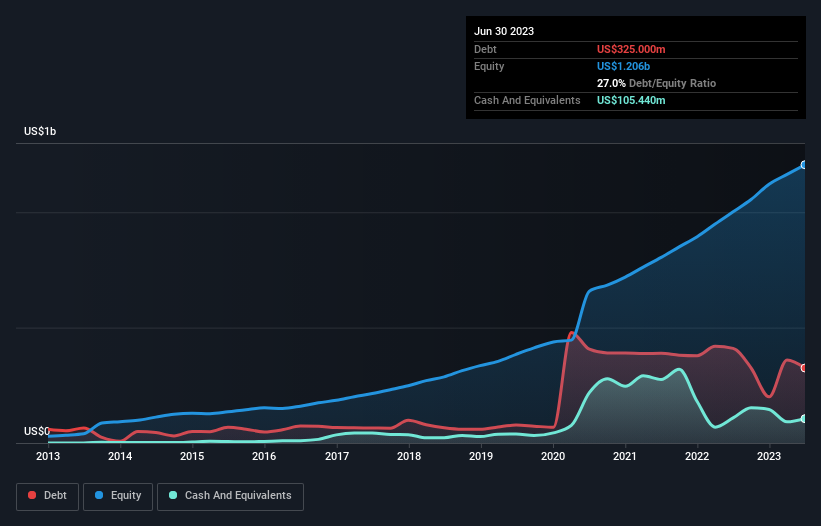Select the 2014 x-axis label
This screenshot has width=821, height=526.
pyautogui.click(x=120, y=456)
